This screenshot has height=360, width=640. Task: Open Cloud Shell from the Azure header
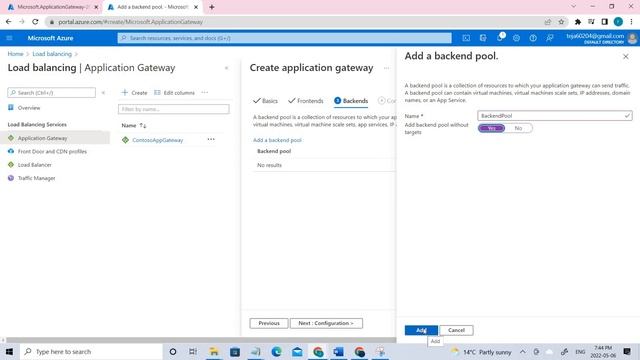tap(466, 38)
